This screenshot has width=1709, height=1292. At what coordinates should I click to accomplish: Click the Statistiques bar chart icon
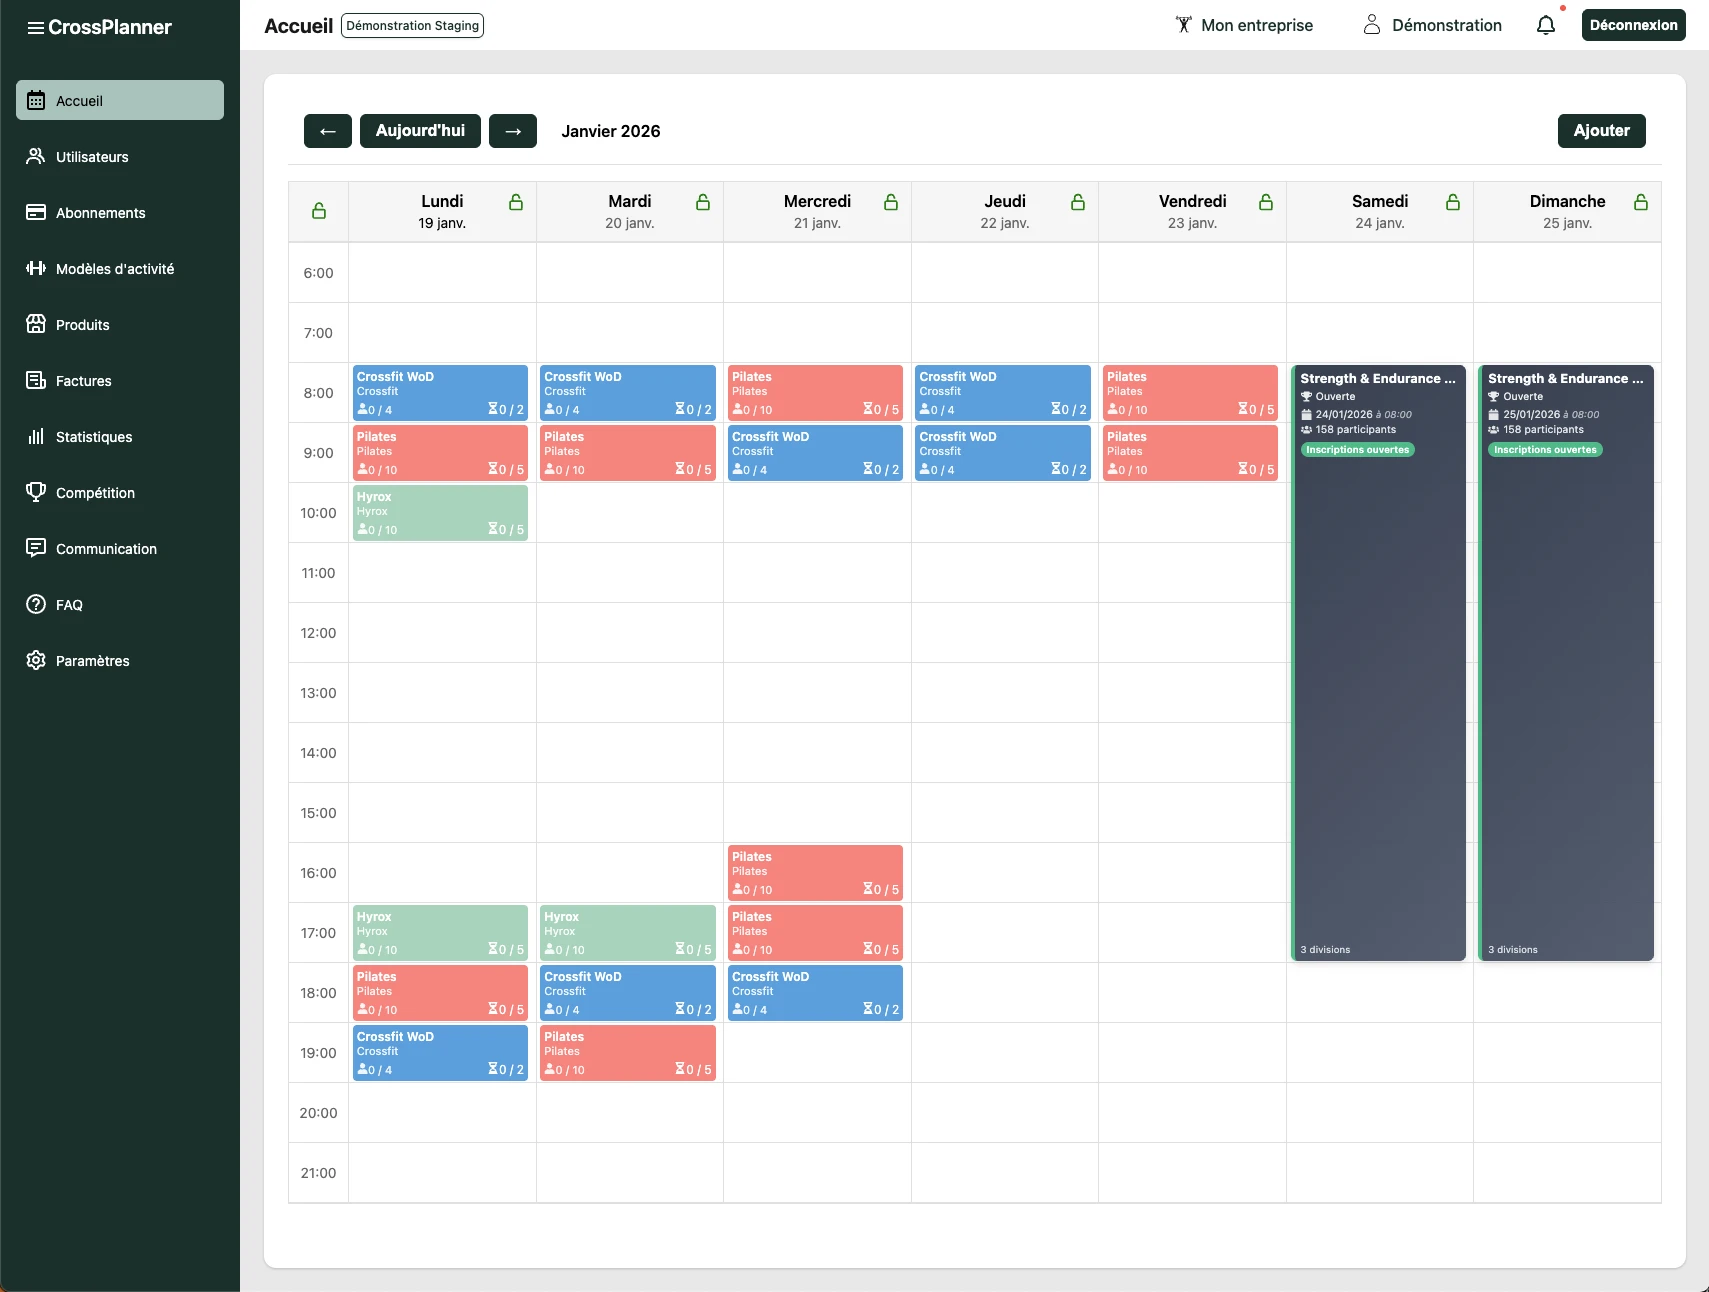coord(36,437)
